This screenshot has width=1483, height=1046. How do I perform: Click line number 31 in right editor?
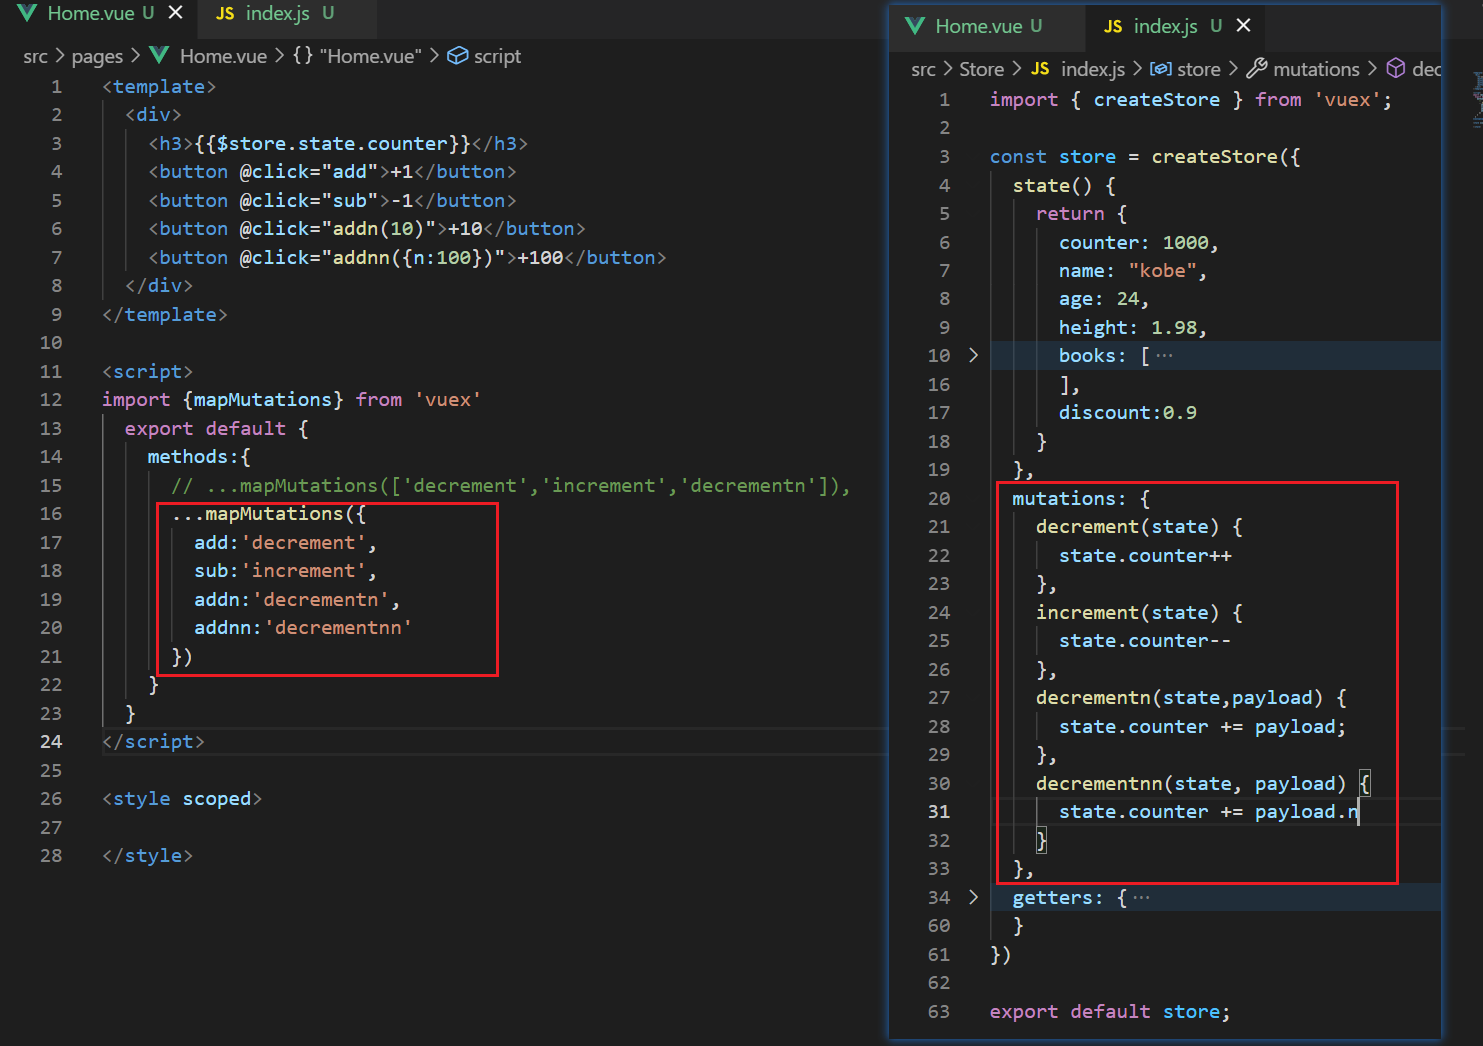(939, 812)
